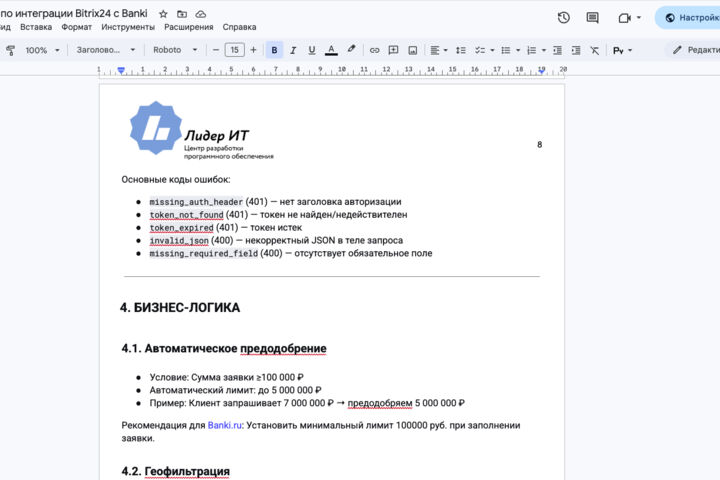Viewport: 720px width, 480px height.
Task: Decrease font size with minus
Action: pos(215,50)
